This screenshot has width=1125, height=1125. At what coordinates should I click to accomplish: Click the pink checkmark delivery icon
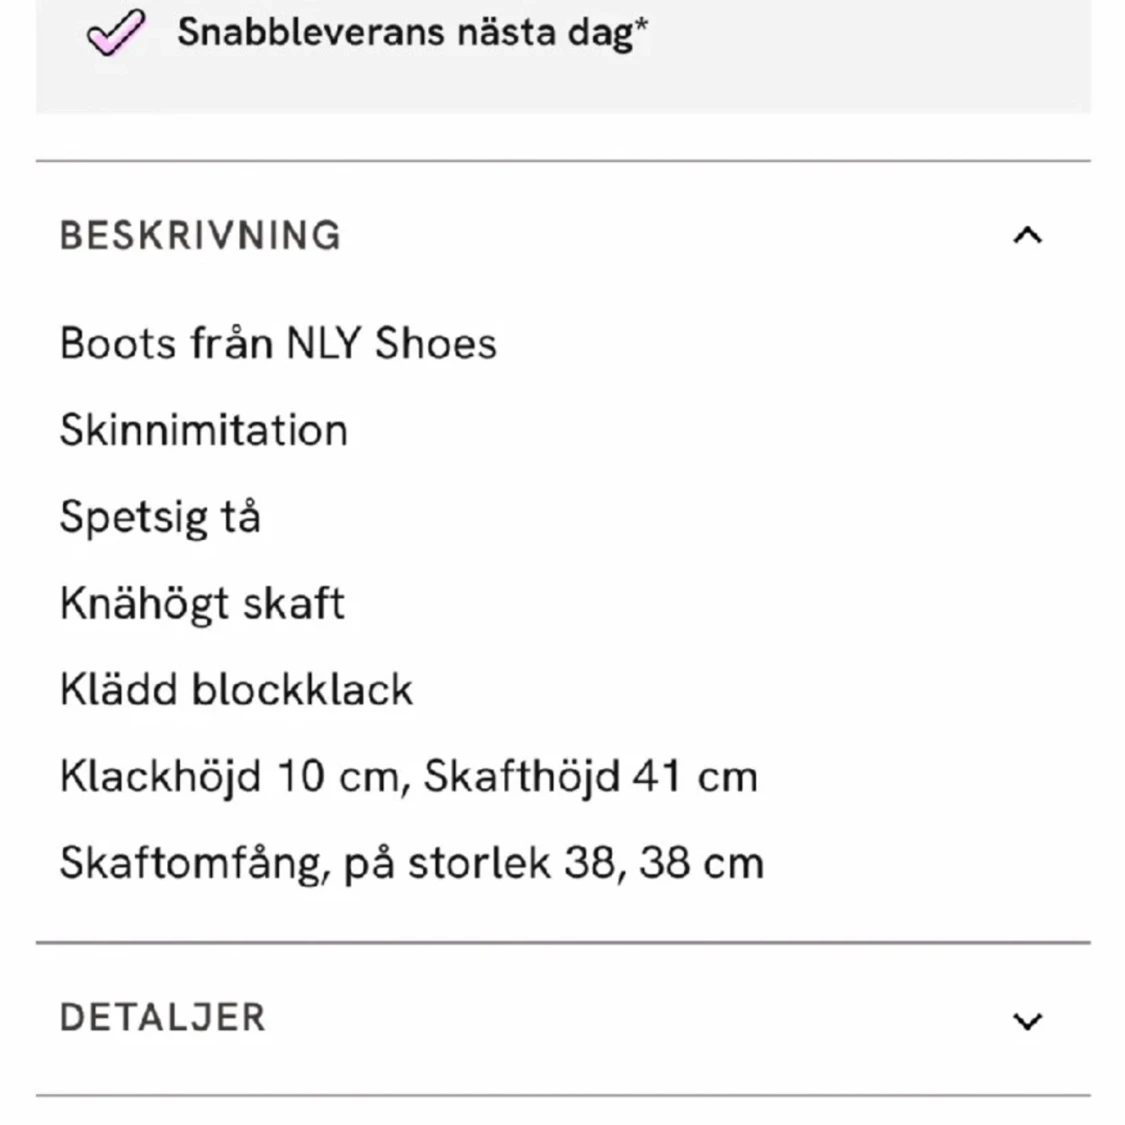pos(112,32)
